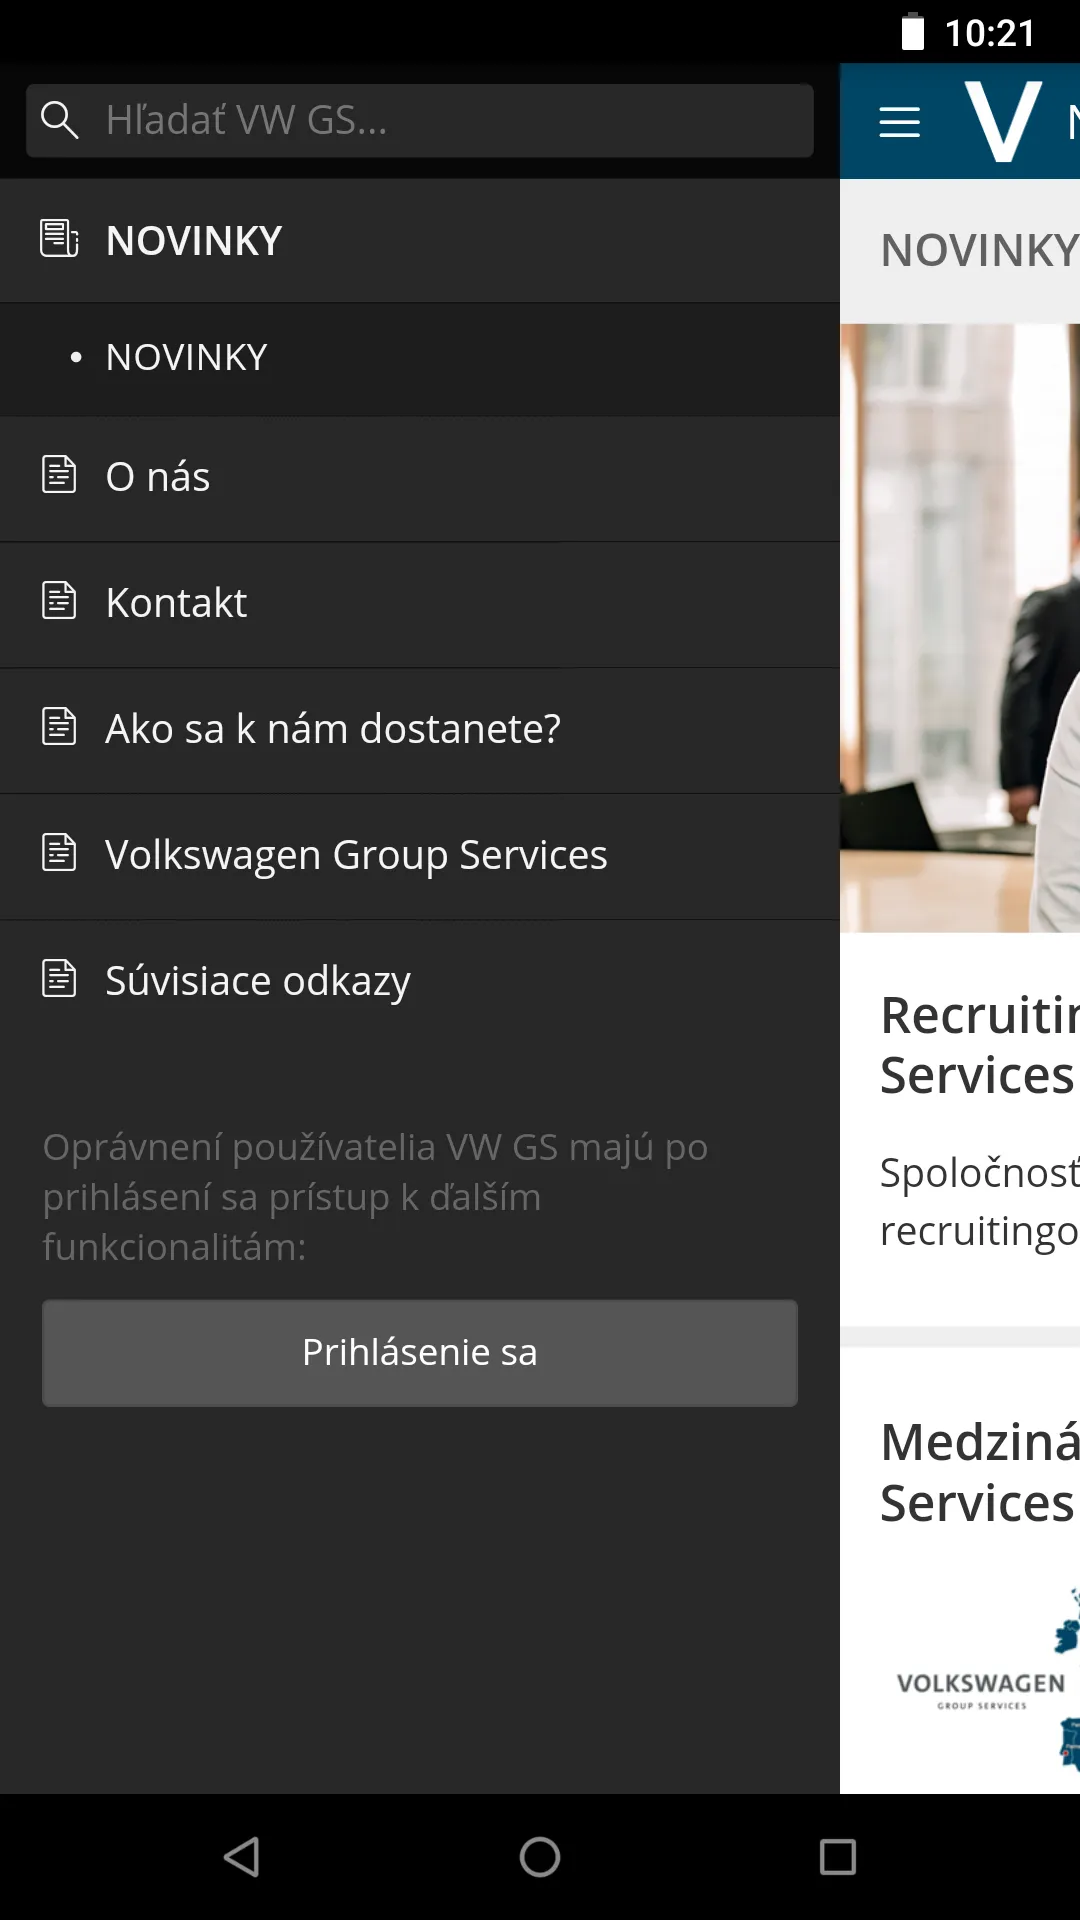This screenshot has height=1920, width=1080.
Task: Open recent apps with square icon
Action: (837, 1857)
